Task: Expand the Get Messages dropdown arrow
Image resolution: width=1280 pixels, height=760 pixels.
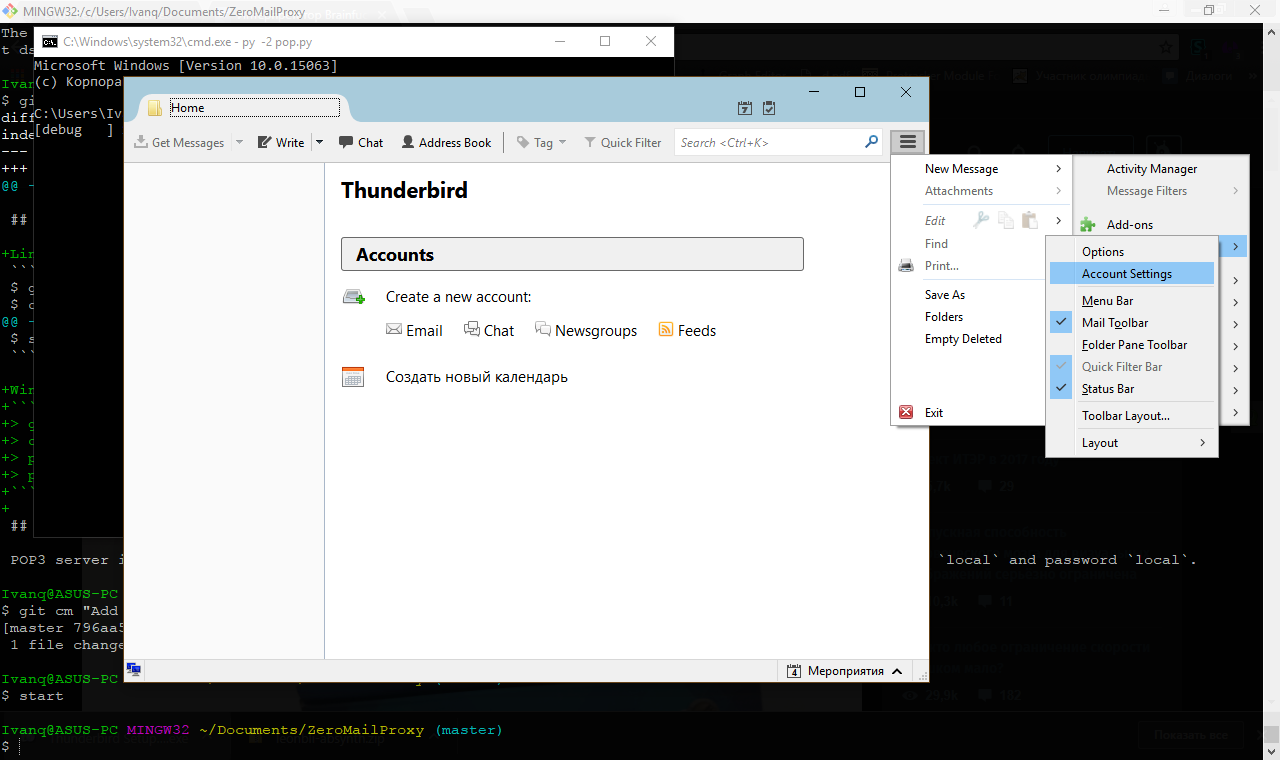Action: point(239,142)
